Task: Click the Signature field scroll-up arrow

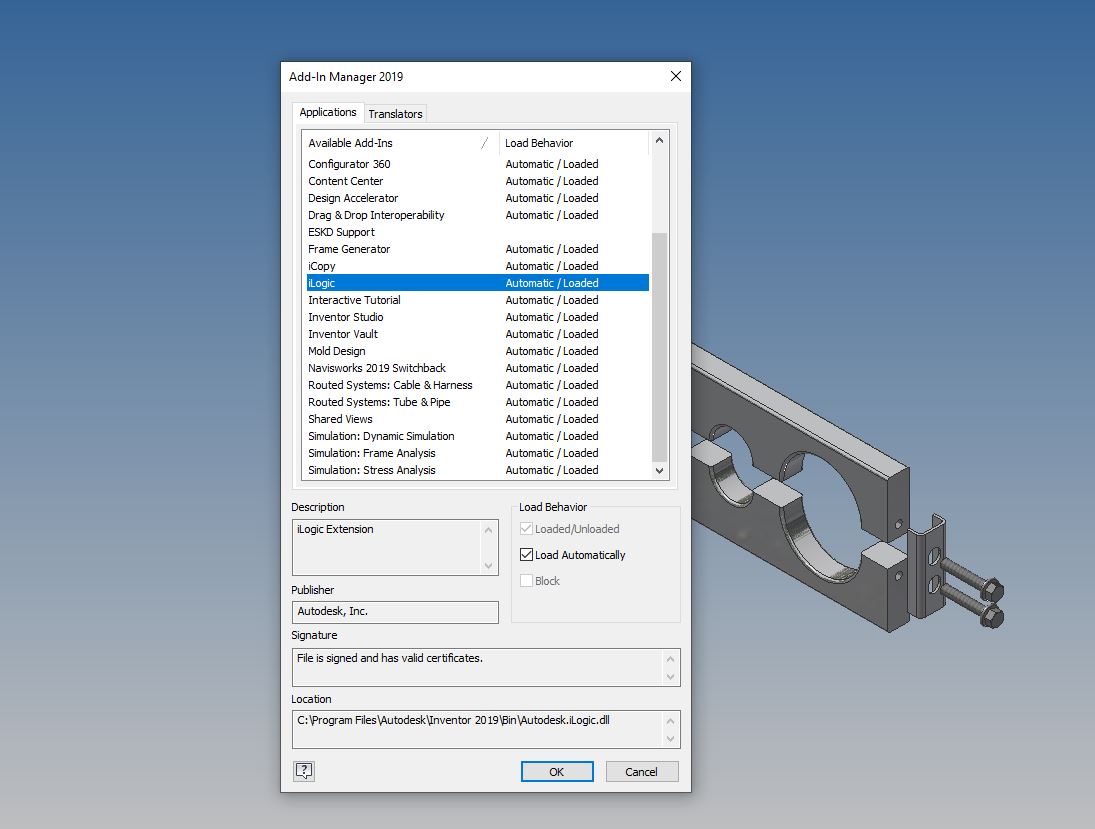Action: (x=671, y=657)
